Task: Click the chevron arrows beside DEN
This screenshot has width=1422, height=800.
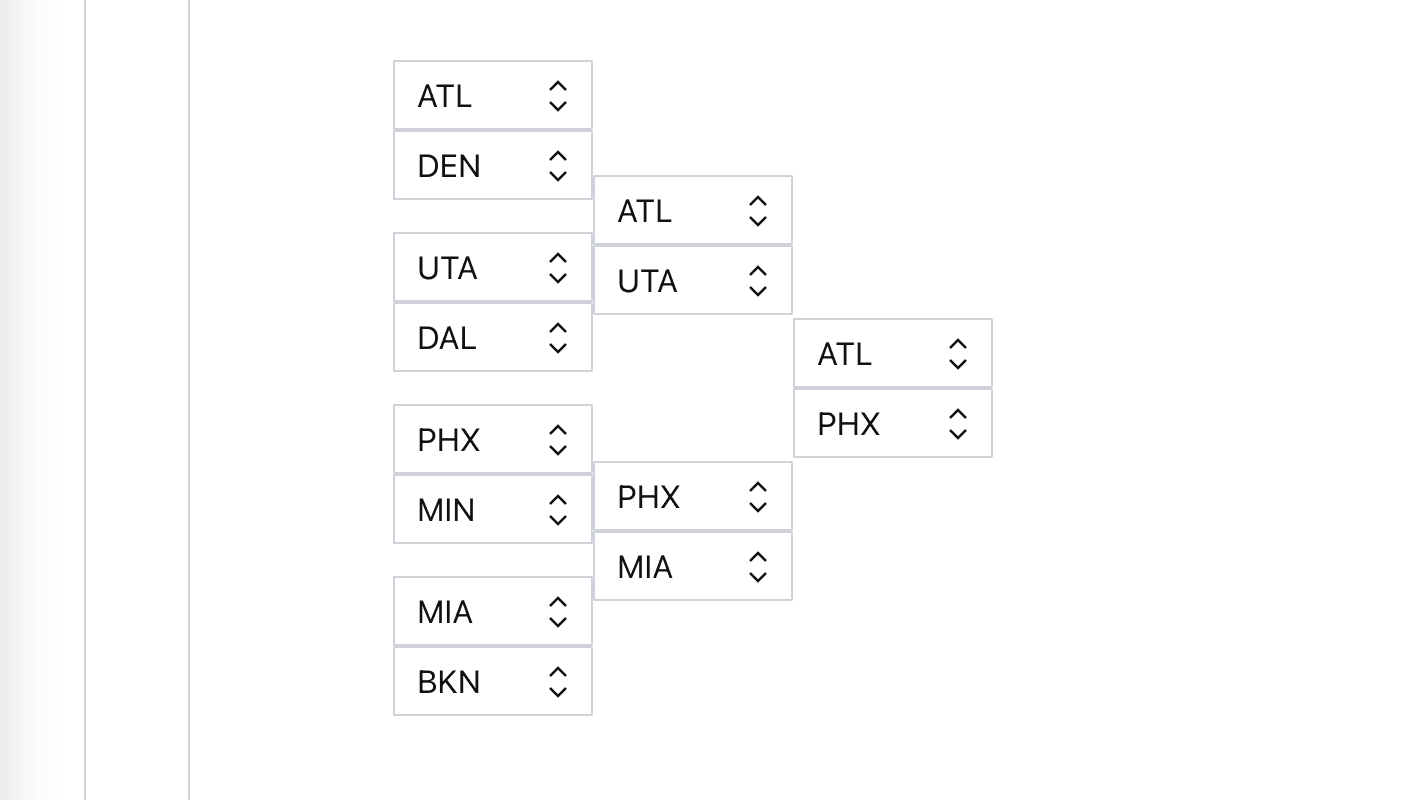Action: pyautogui.click(x=558, y=166)
